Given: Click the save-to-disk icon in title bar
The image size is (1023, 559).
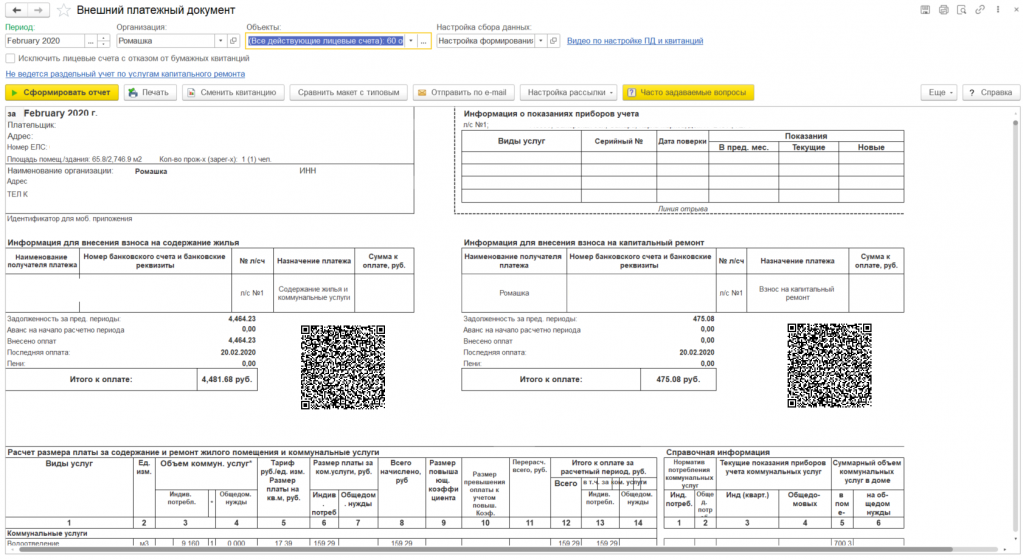Looking at the screenshot, I should [x=925, y=10].
